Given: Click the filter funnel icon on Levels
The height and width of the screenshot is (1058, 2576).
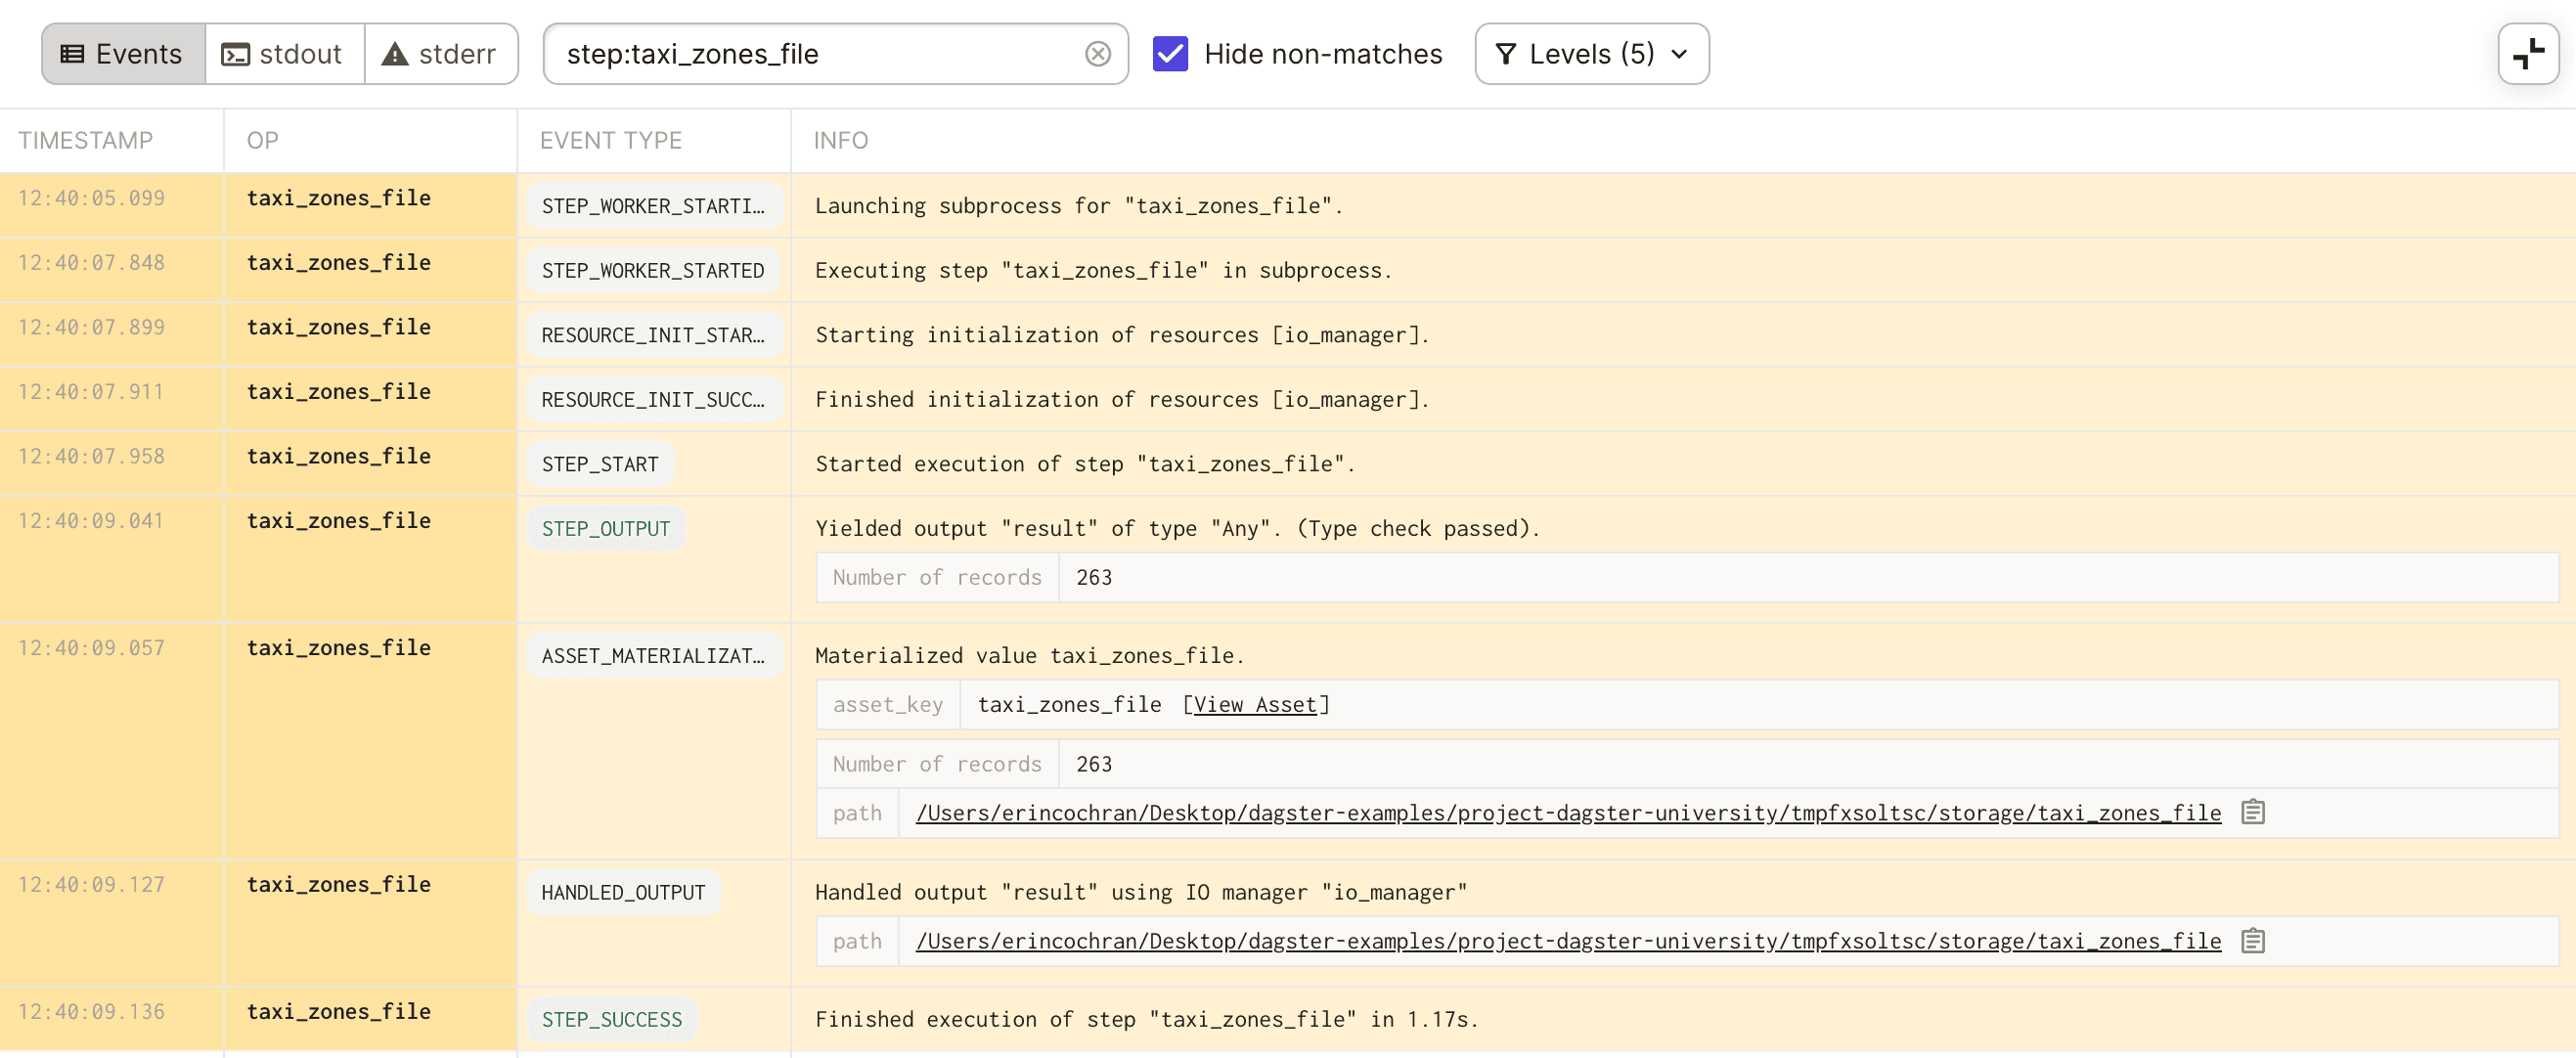Looking at the screenshot, I should point(1508,54).
